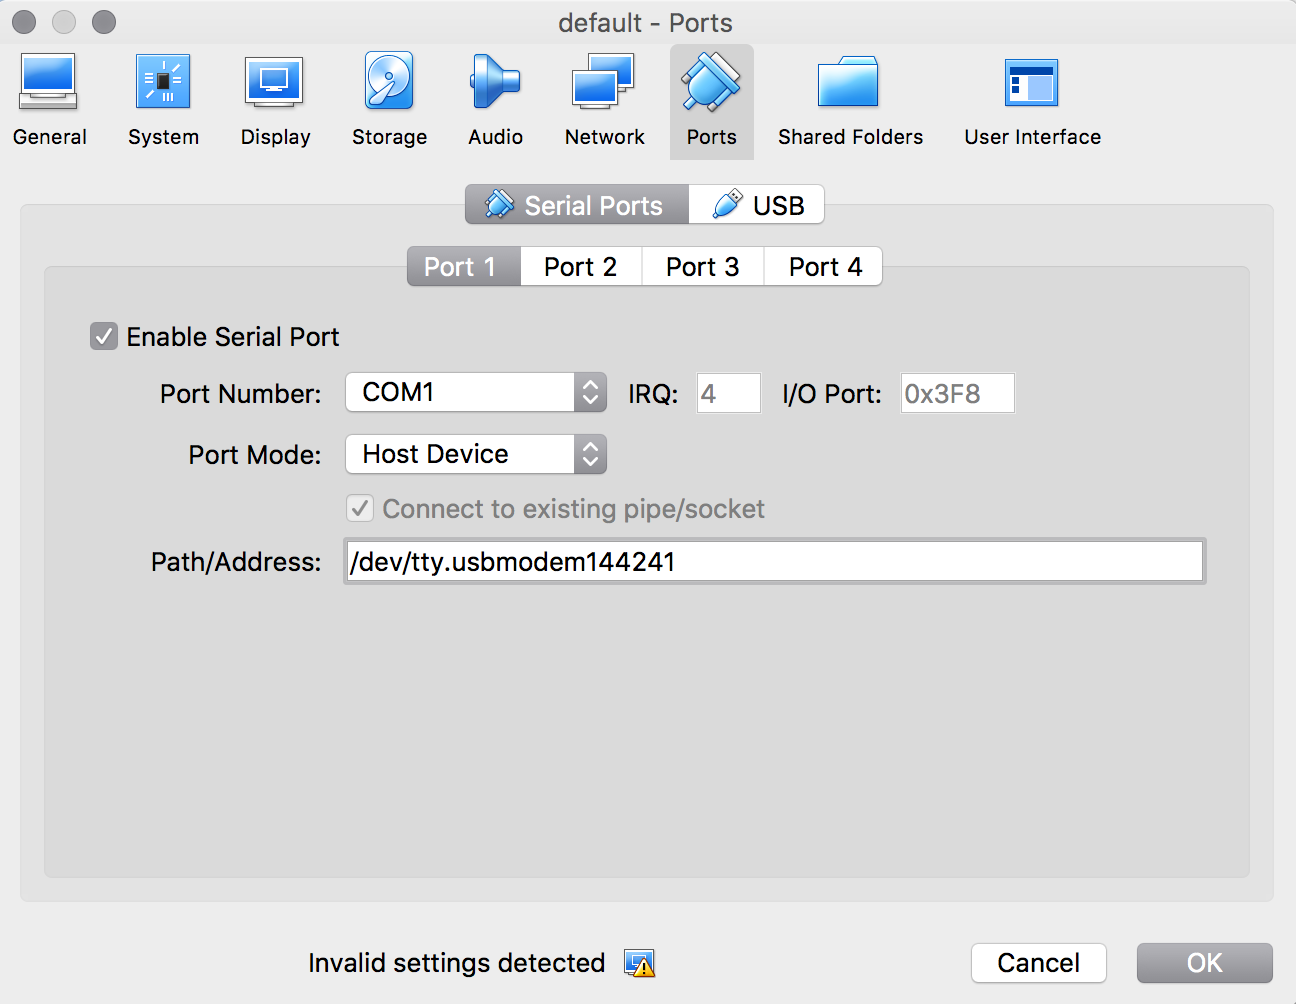Click the User Interface settings icon
Screen dimensions: 1296x1004
point(1031,95)
